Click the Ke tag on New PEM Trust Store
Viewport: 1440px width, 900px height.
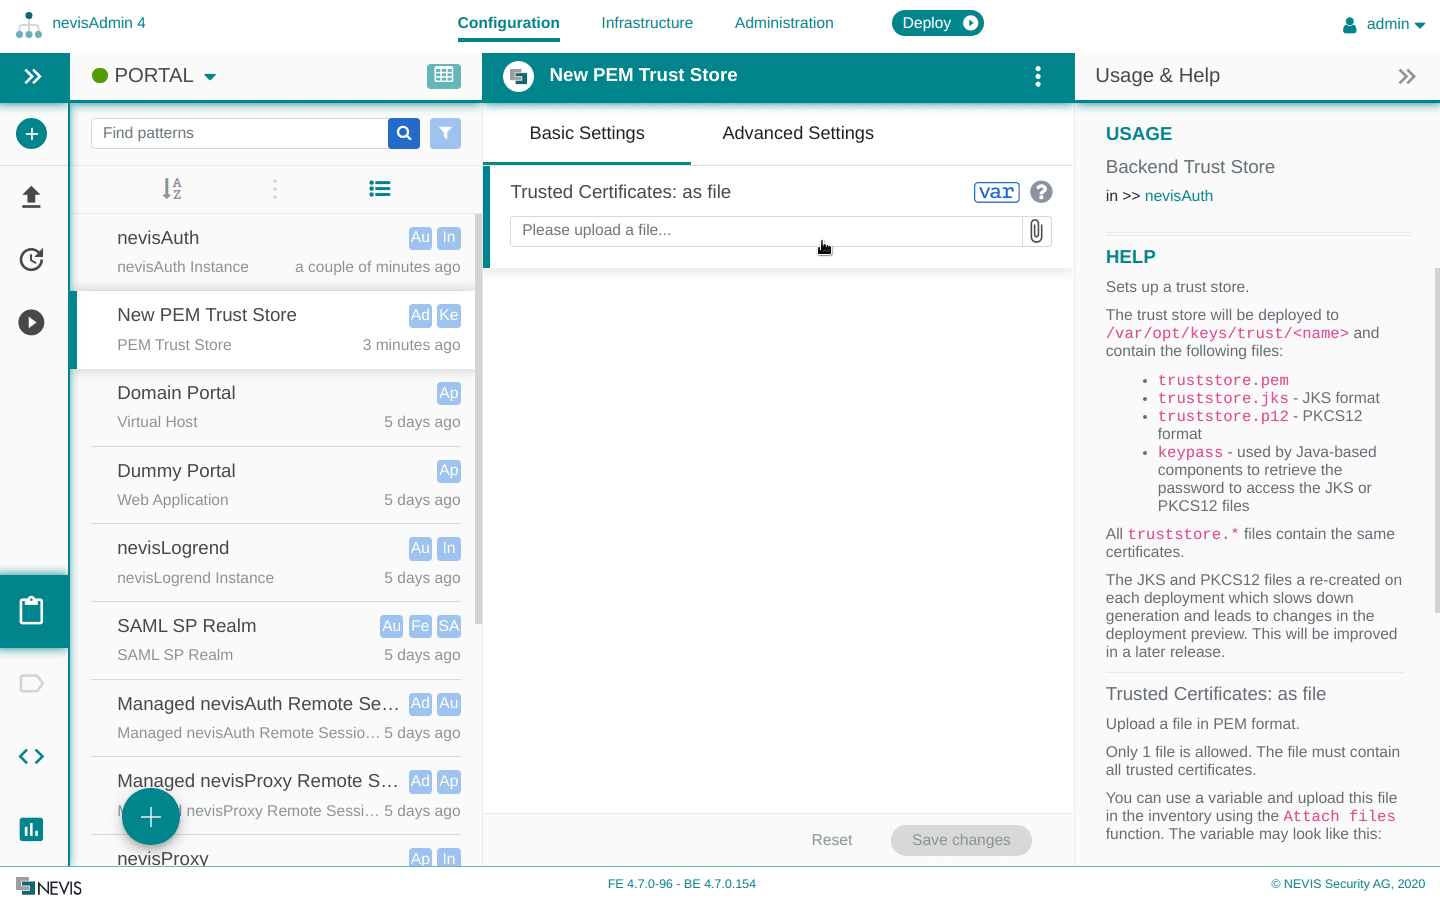coord(449,315)
